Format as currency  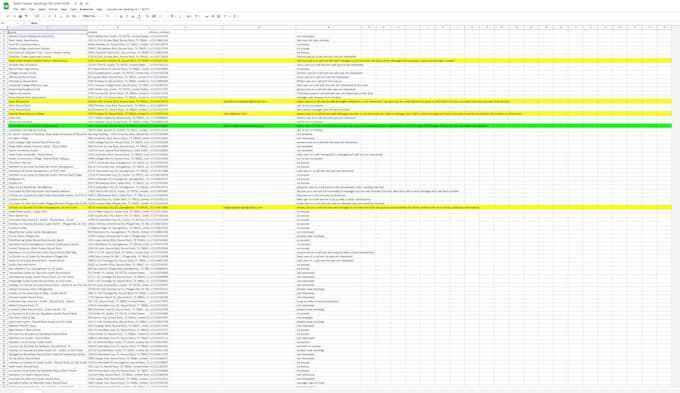pos(49,16)
